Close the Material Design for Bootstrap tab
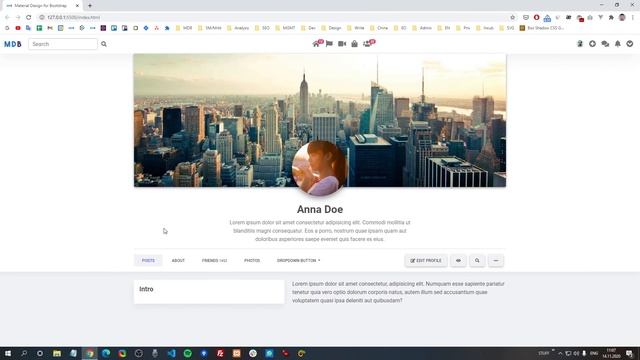Viewport: 640px width, 360px height. point(77,6)
